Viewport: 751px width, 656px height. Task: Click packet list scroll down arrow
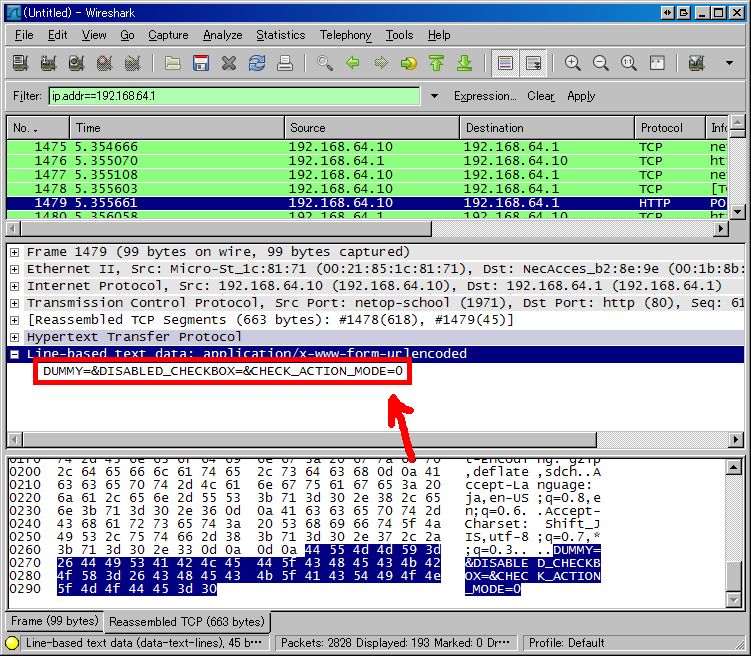(738, 211)
